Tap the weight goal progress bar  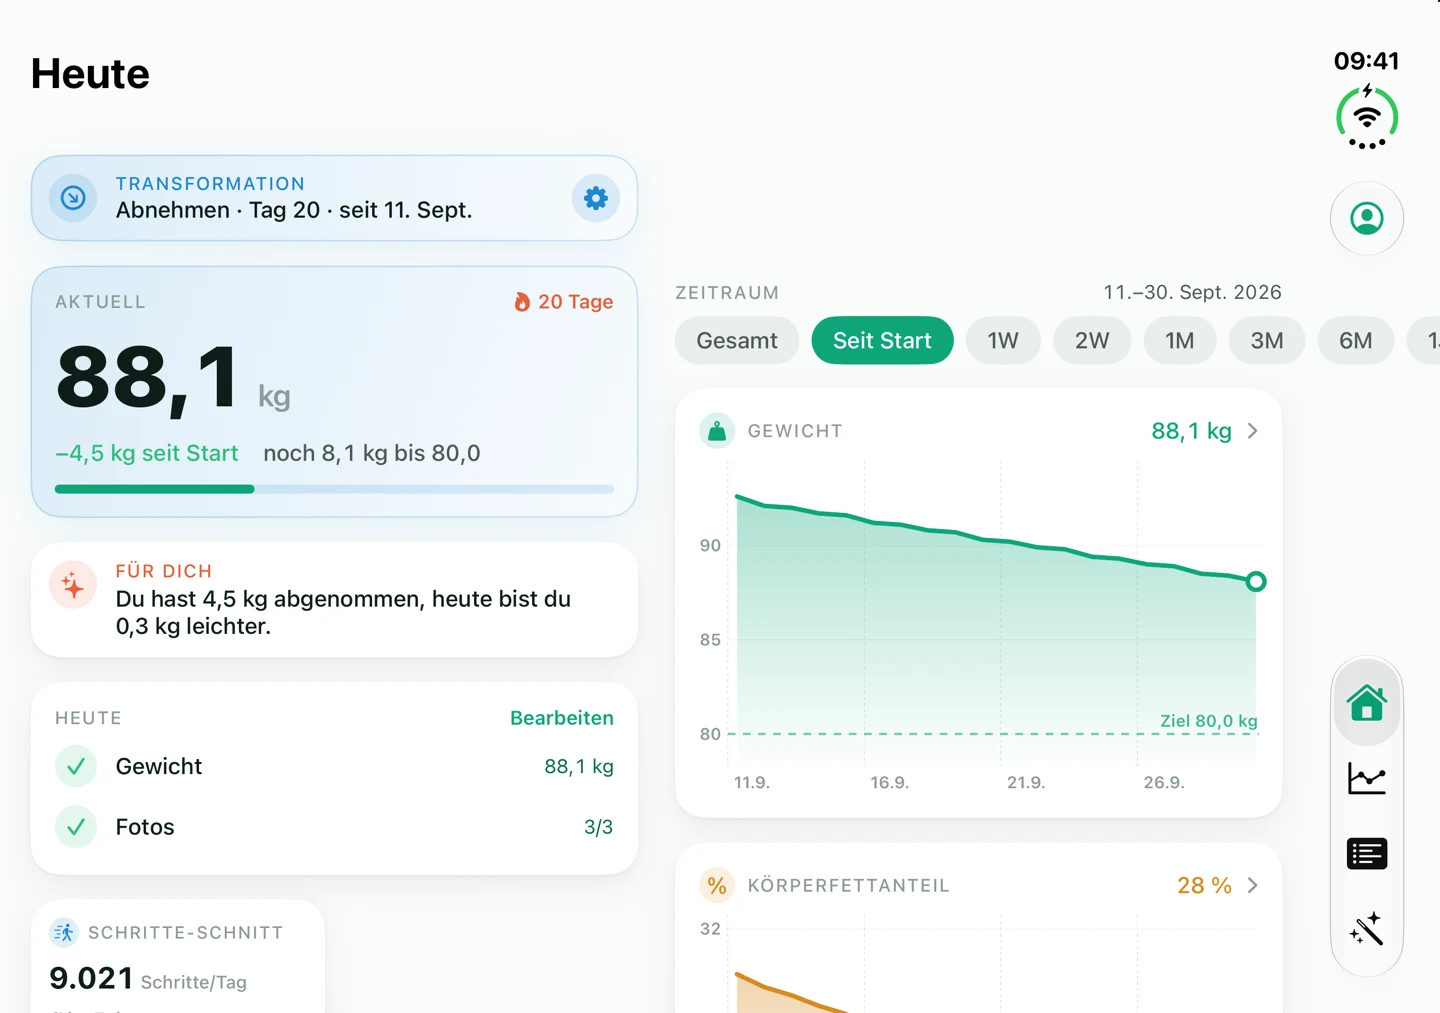click(334, 489)
